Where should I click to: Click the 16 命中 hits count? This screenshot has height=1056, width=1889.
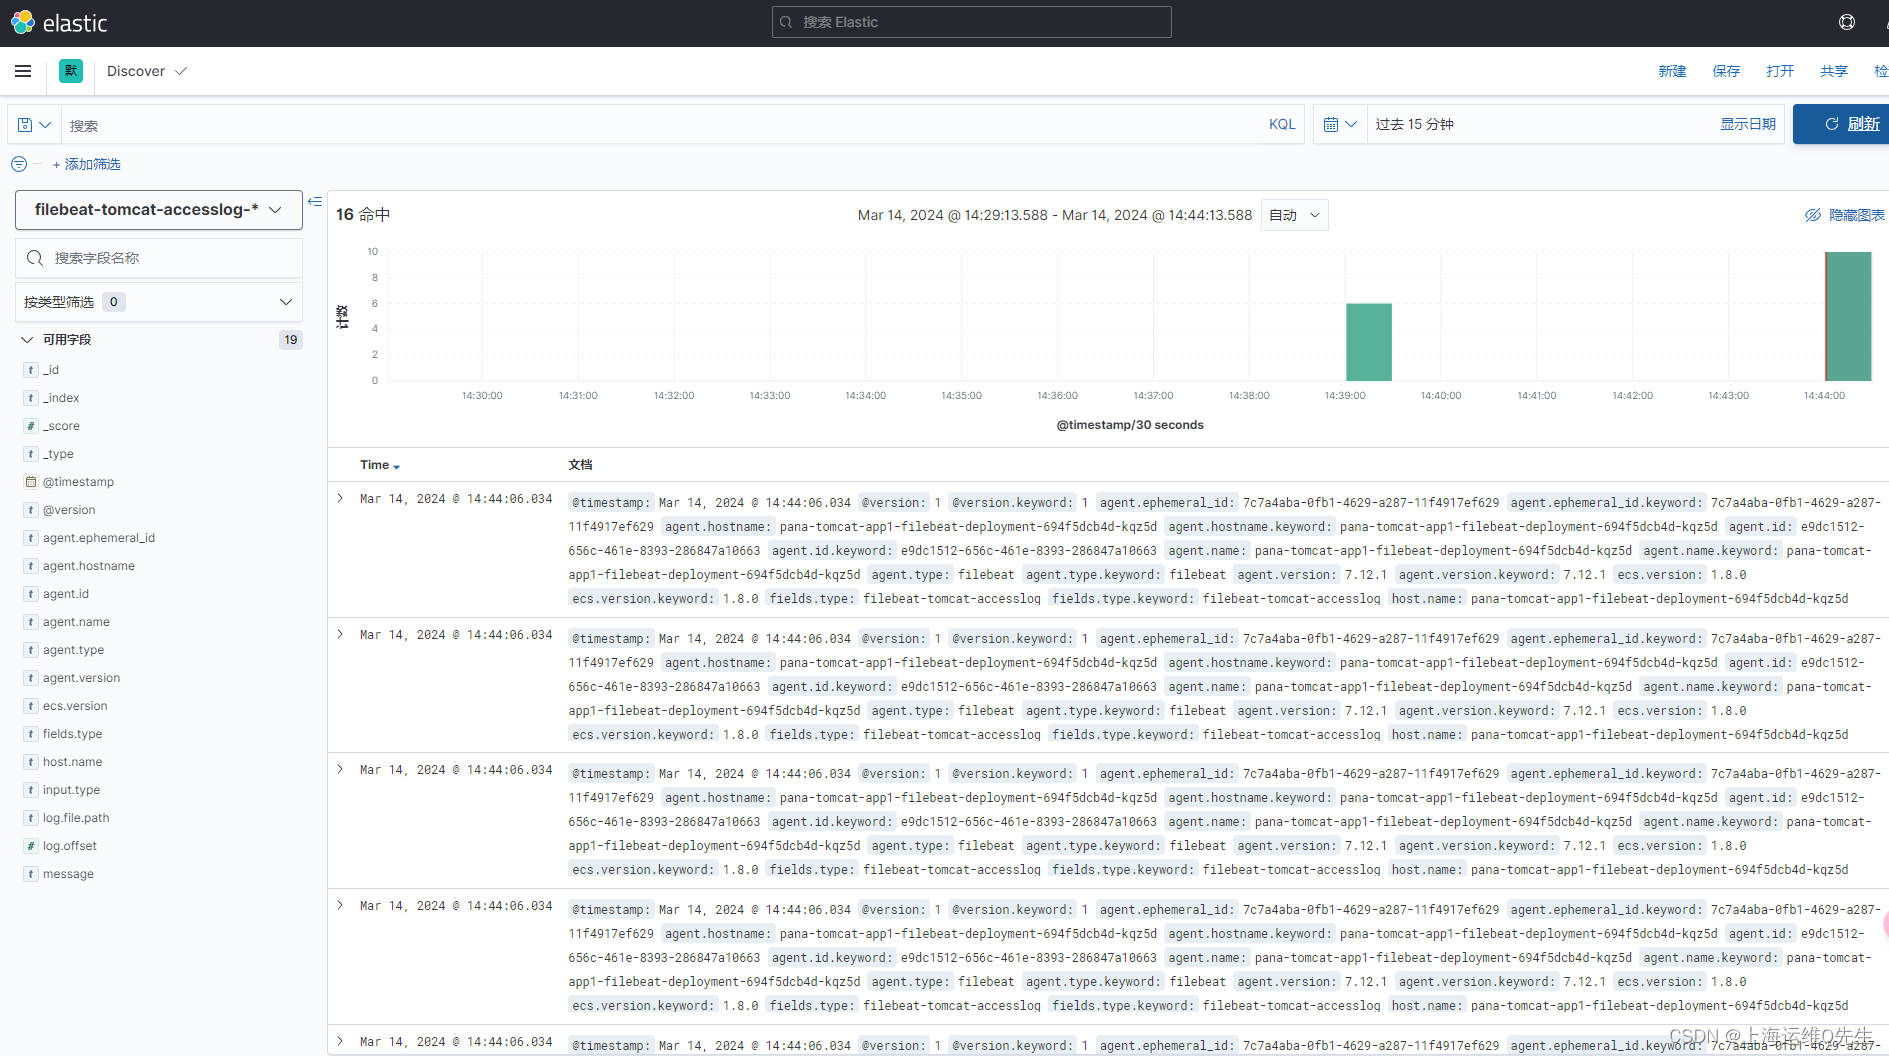coord(363,215)
